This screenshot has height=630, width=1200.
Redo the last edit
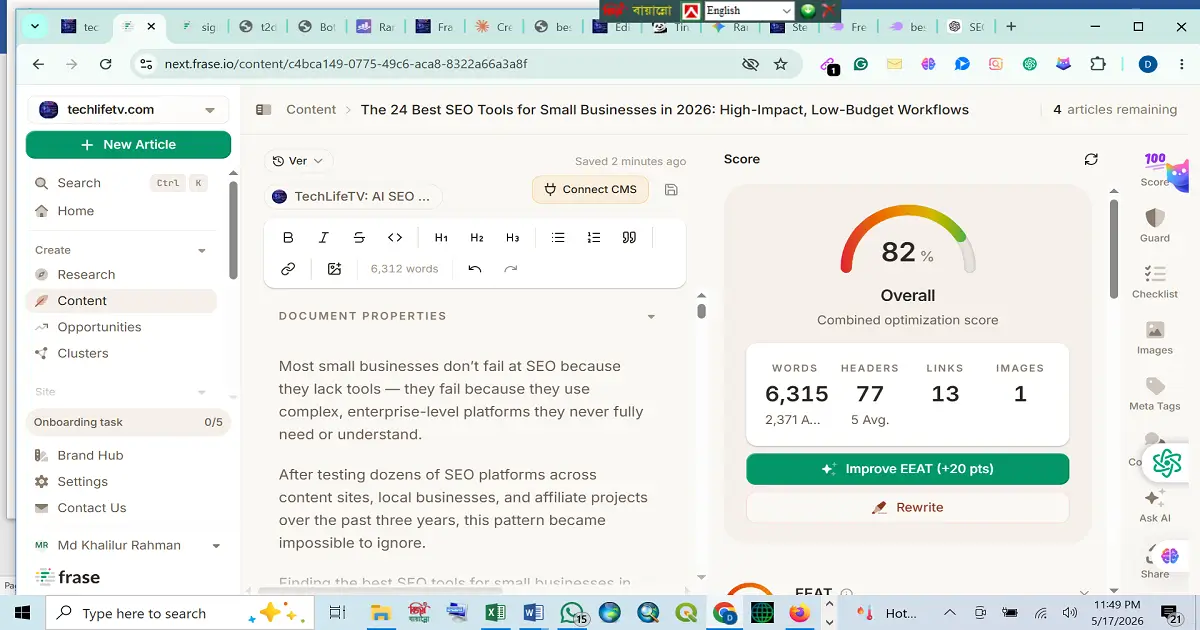(511, 269)
